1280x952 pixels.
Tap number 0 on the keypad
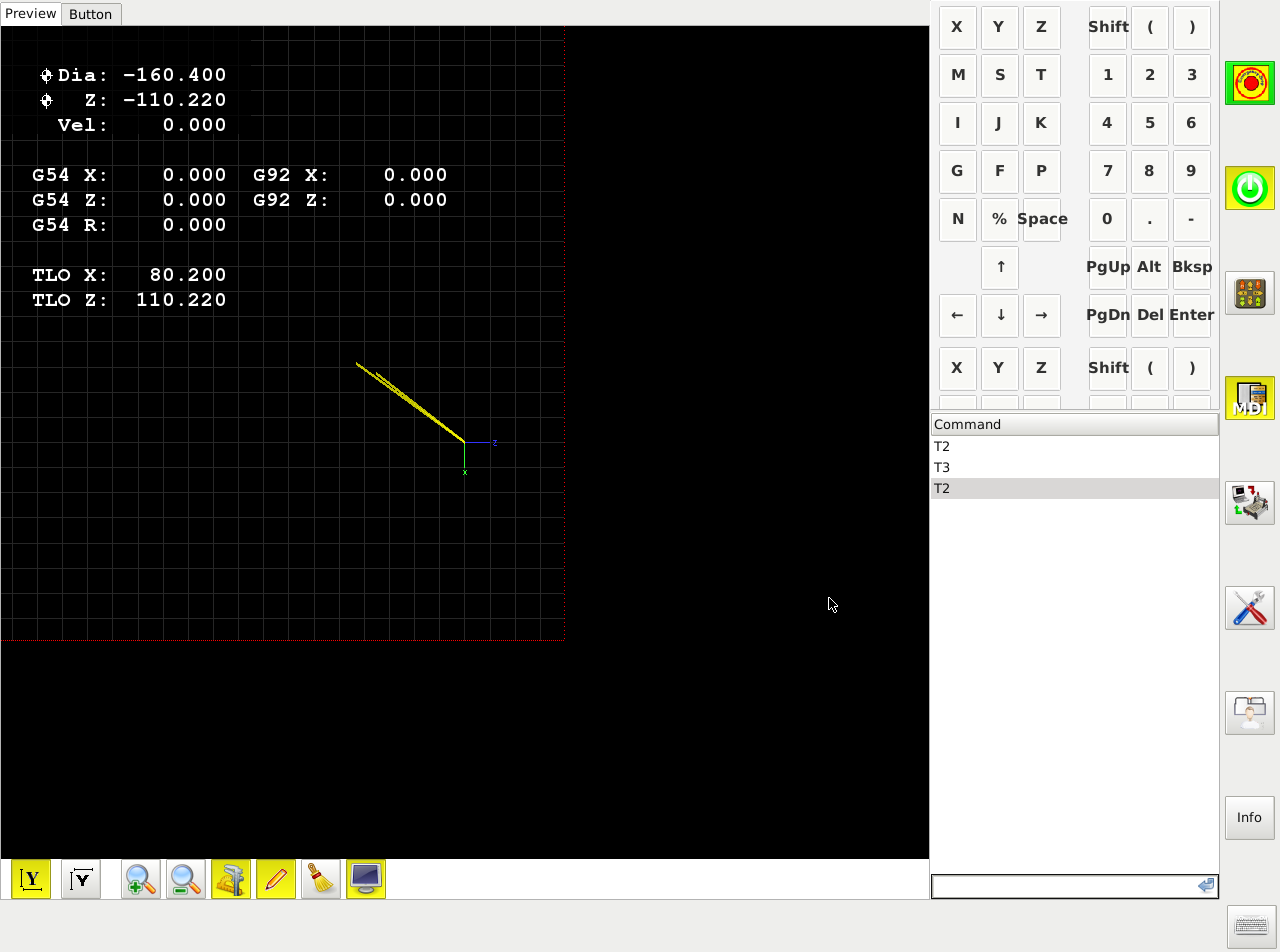click(x=1108, y=219)
